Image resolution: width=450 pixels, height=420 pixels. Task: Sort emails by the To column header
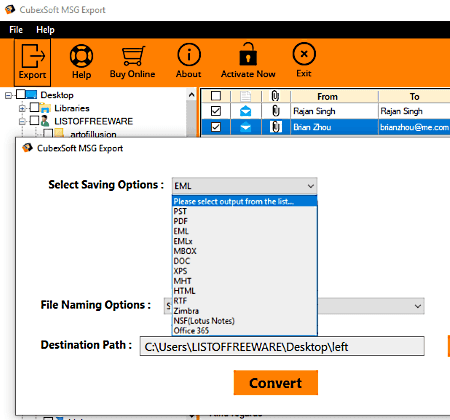tap(414, 96)
